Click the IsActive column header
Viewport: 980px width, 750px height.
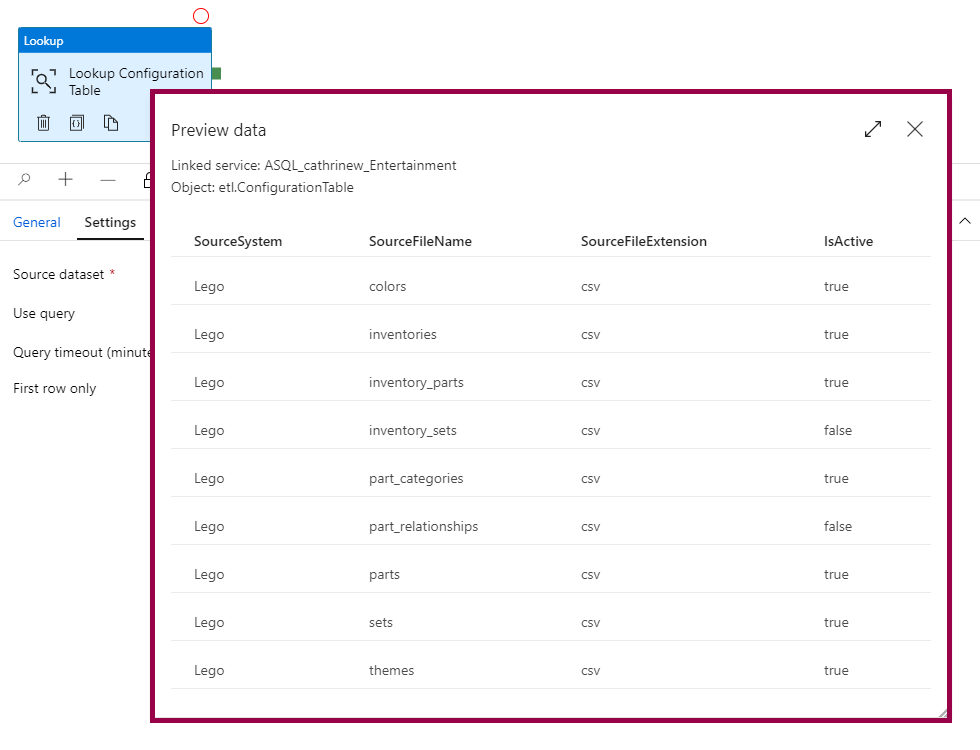point(848,241)
